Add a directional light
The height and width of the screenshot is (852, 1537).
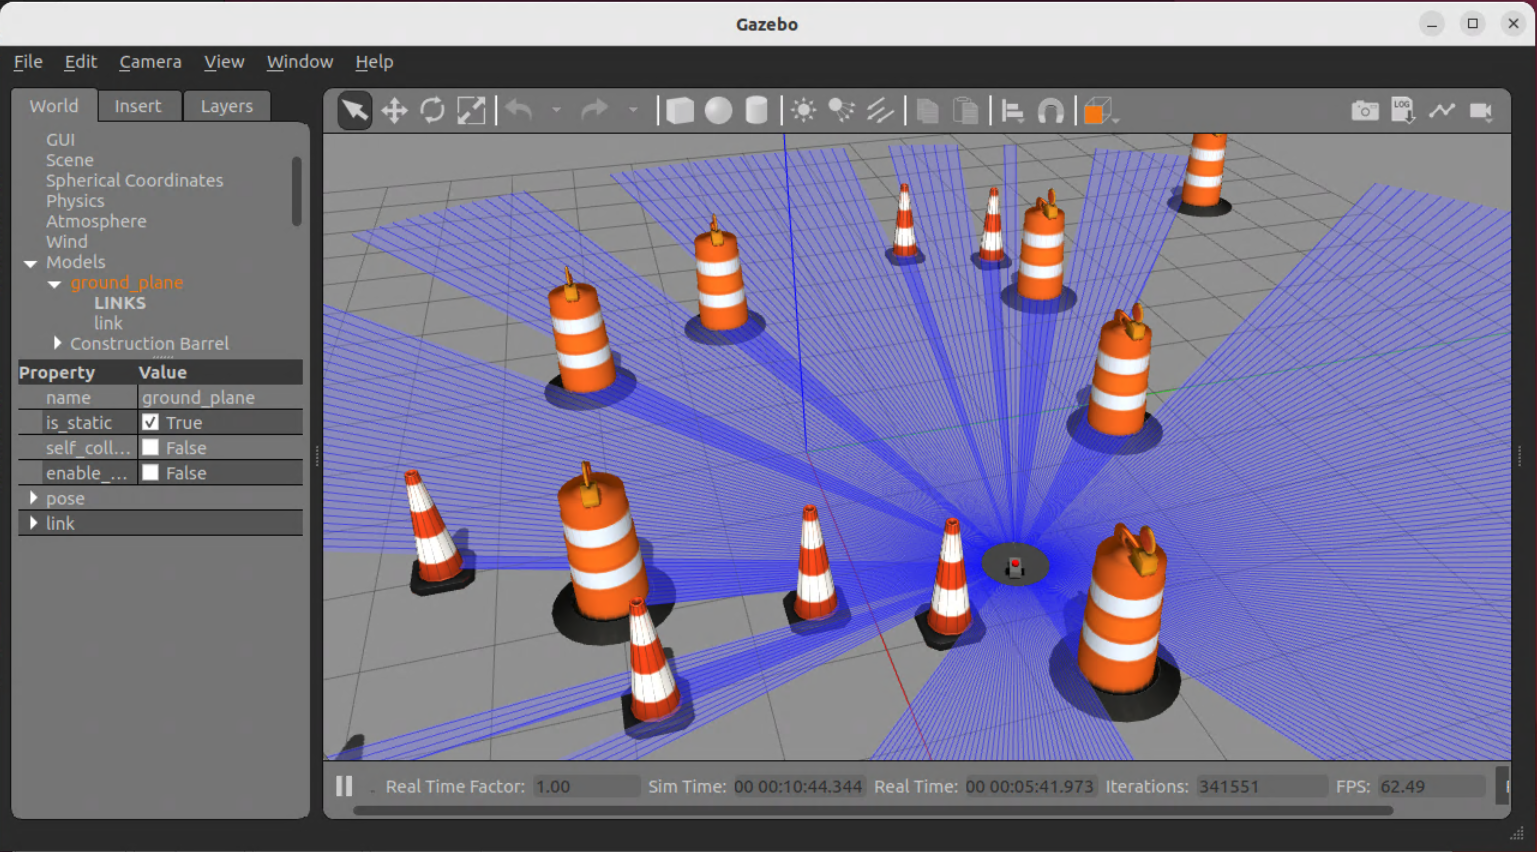click(880, 110)
